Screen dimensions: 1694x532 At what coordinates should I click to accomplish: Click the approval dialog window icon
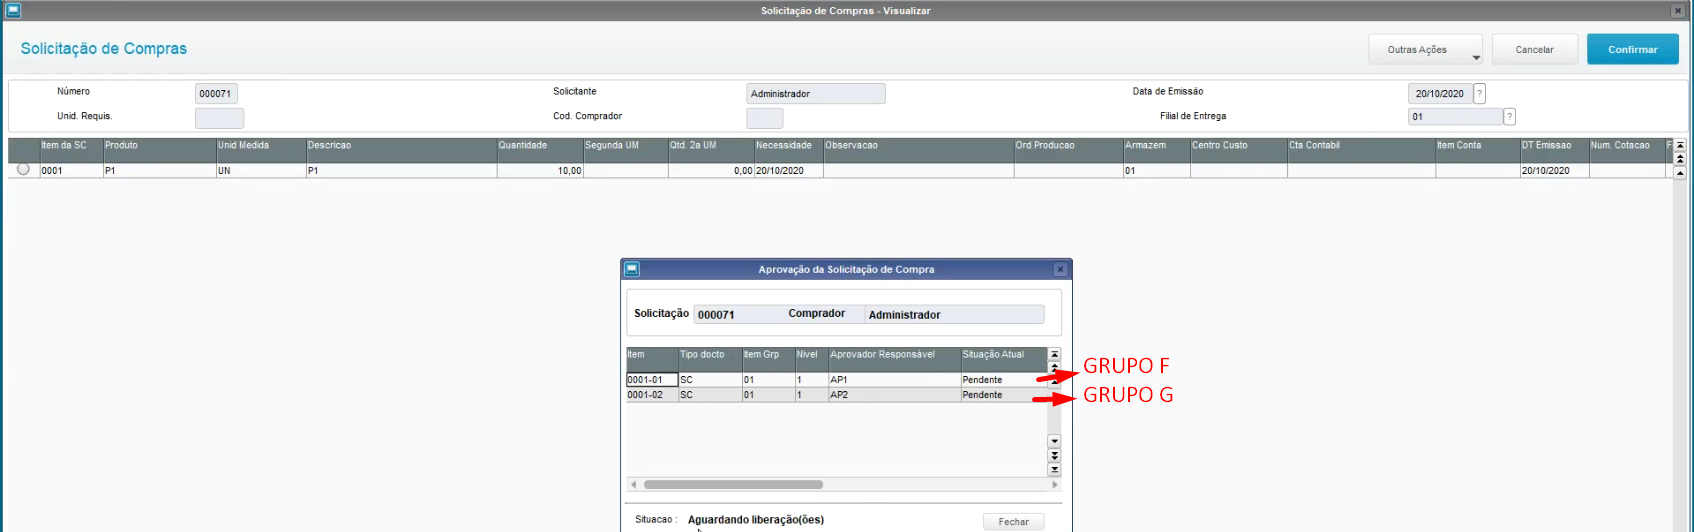[631, 269]
